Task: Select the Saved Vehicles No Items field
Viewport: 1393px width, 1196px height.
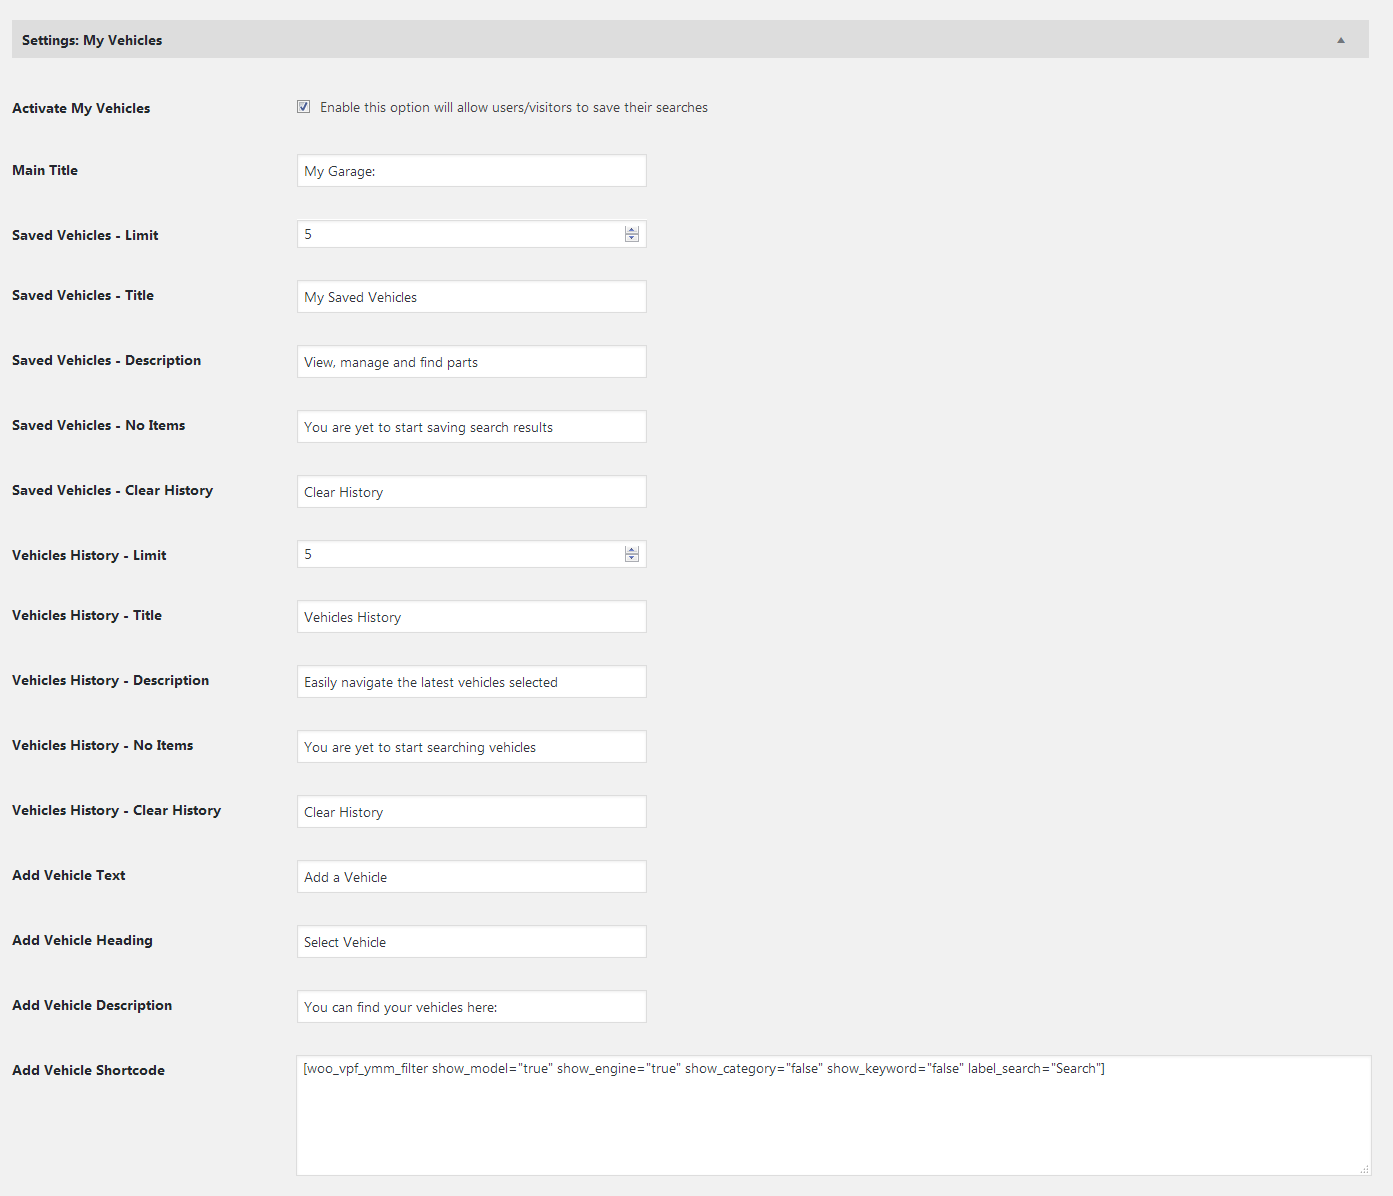Action: click(x=471, y=427)
